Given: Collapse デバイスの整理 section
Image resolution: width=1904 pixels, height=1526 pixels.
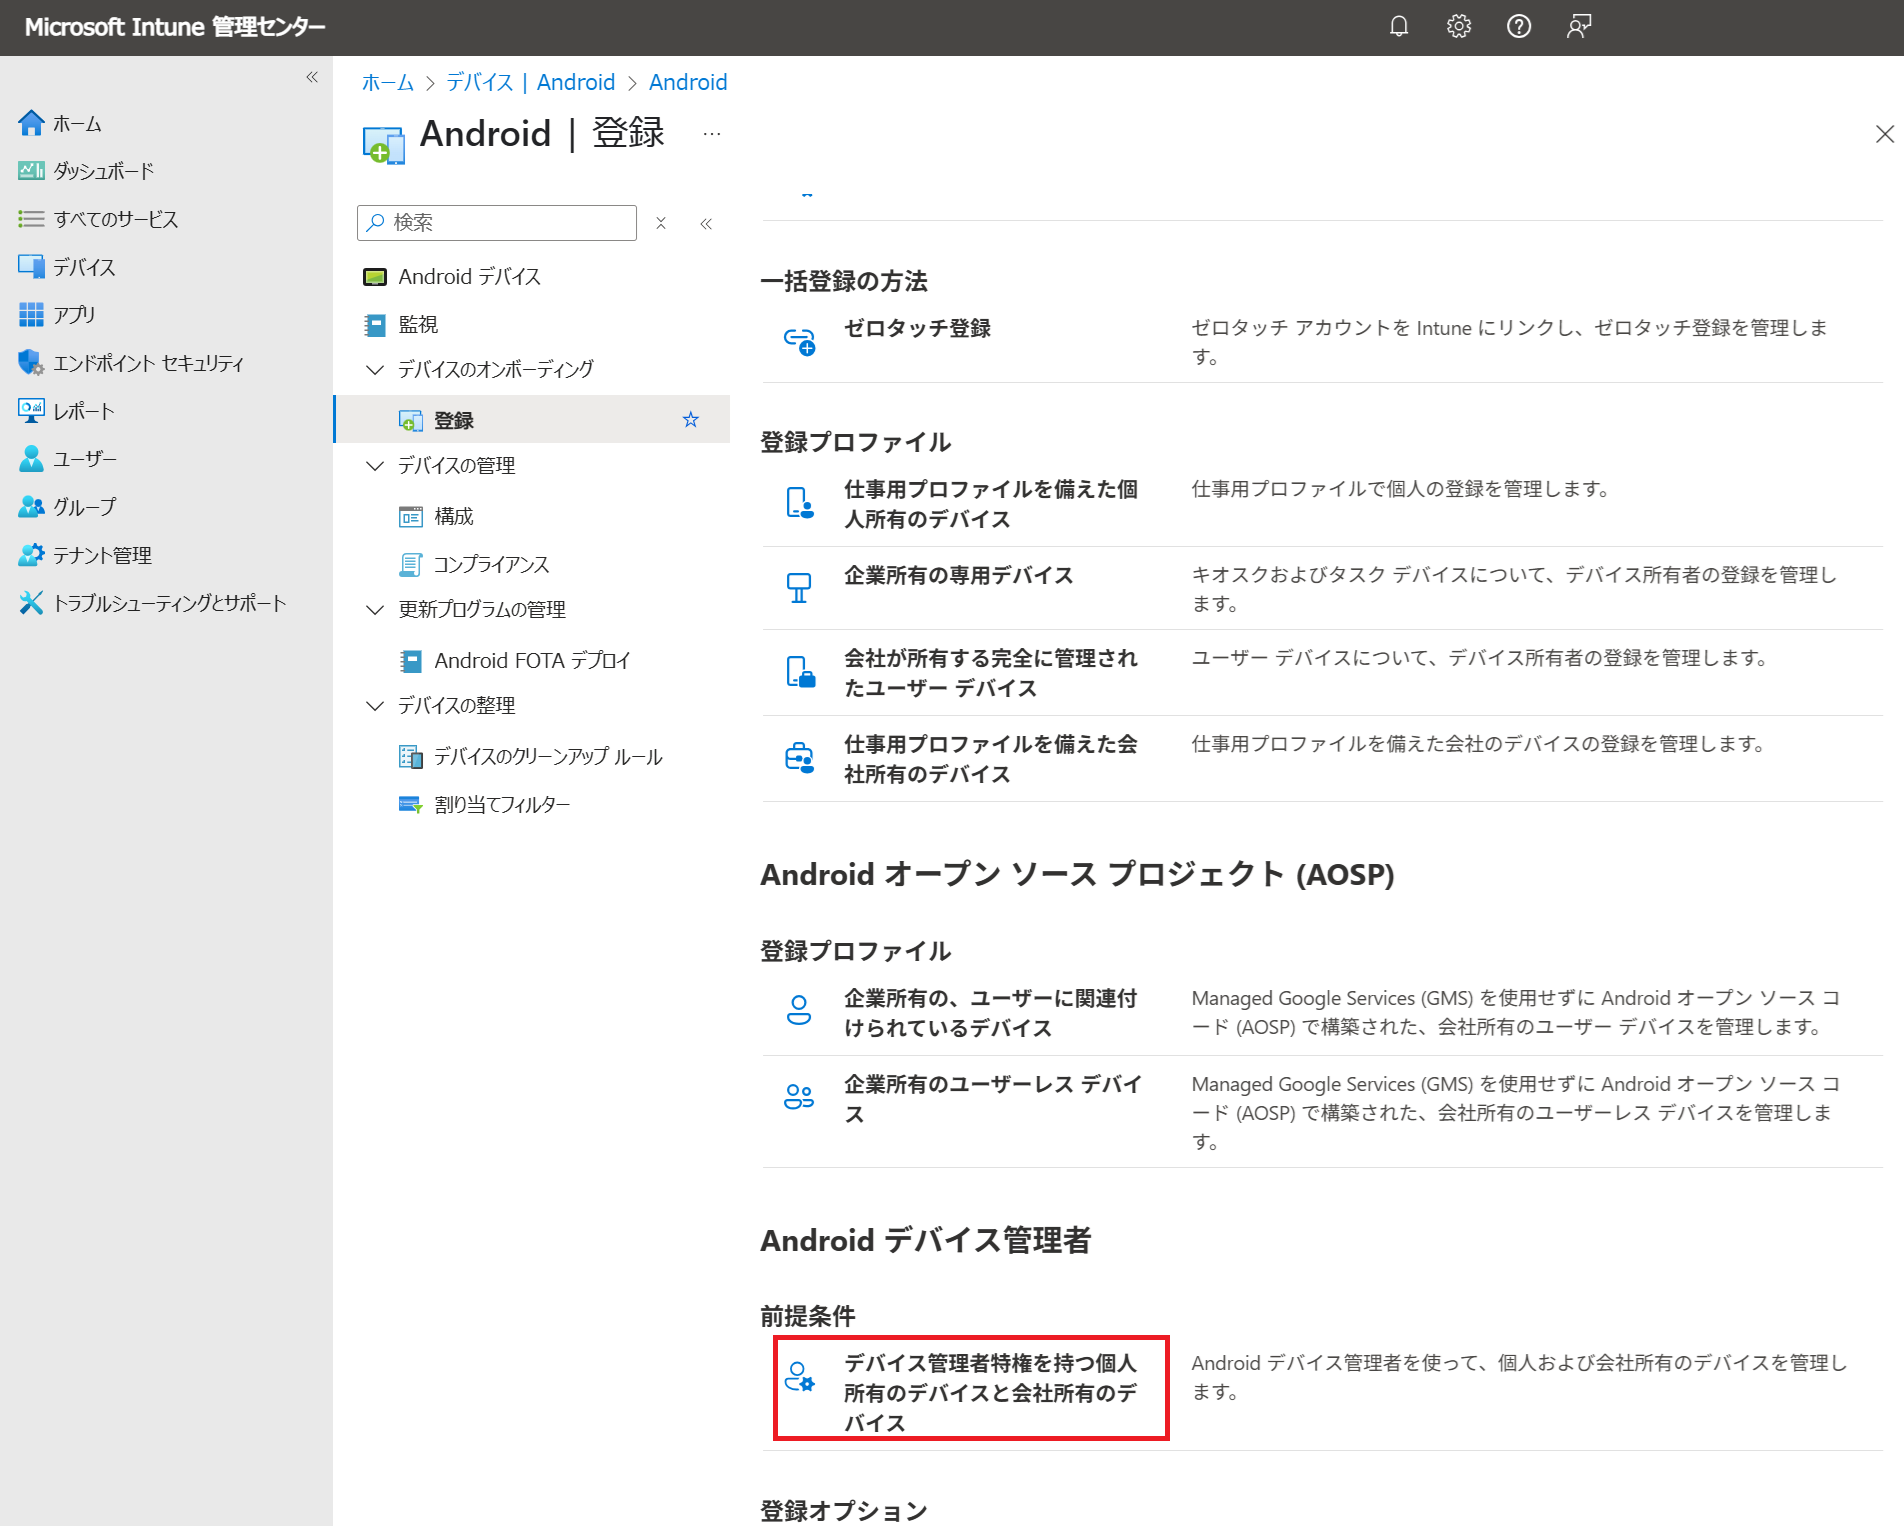Looking at the screenshot, I should (375, 706).
